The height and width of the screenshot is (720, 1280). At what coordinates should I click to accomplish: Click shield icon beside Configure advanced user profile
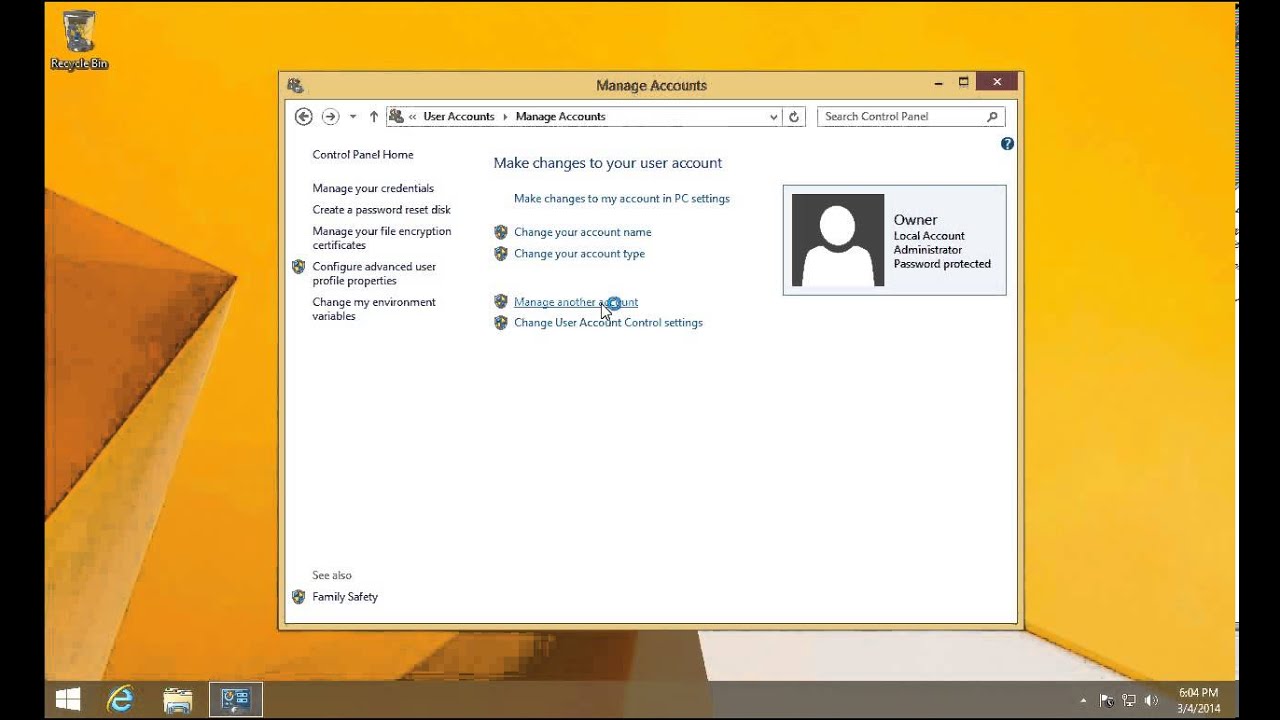(x=298, y=267)
